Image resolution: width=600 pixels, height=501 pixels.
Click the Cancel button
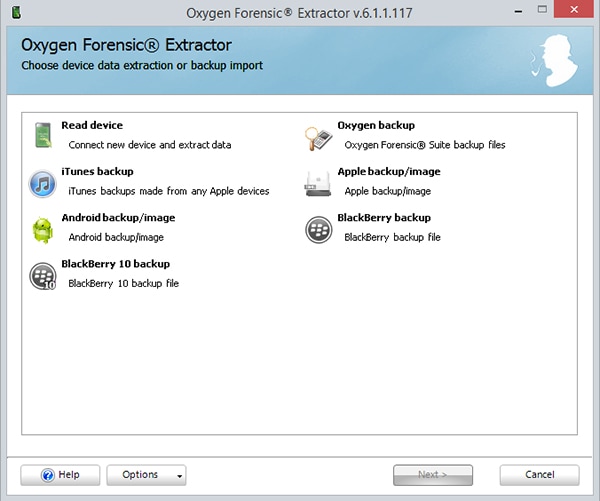[x=539, y=474]
